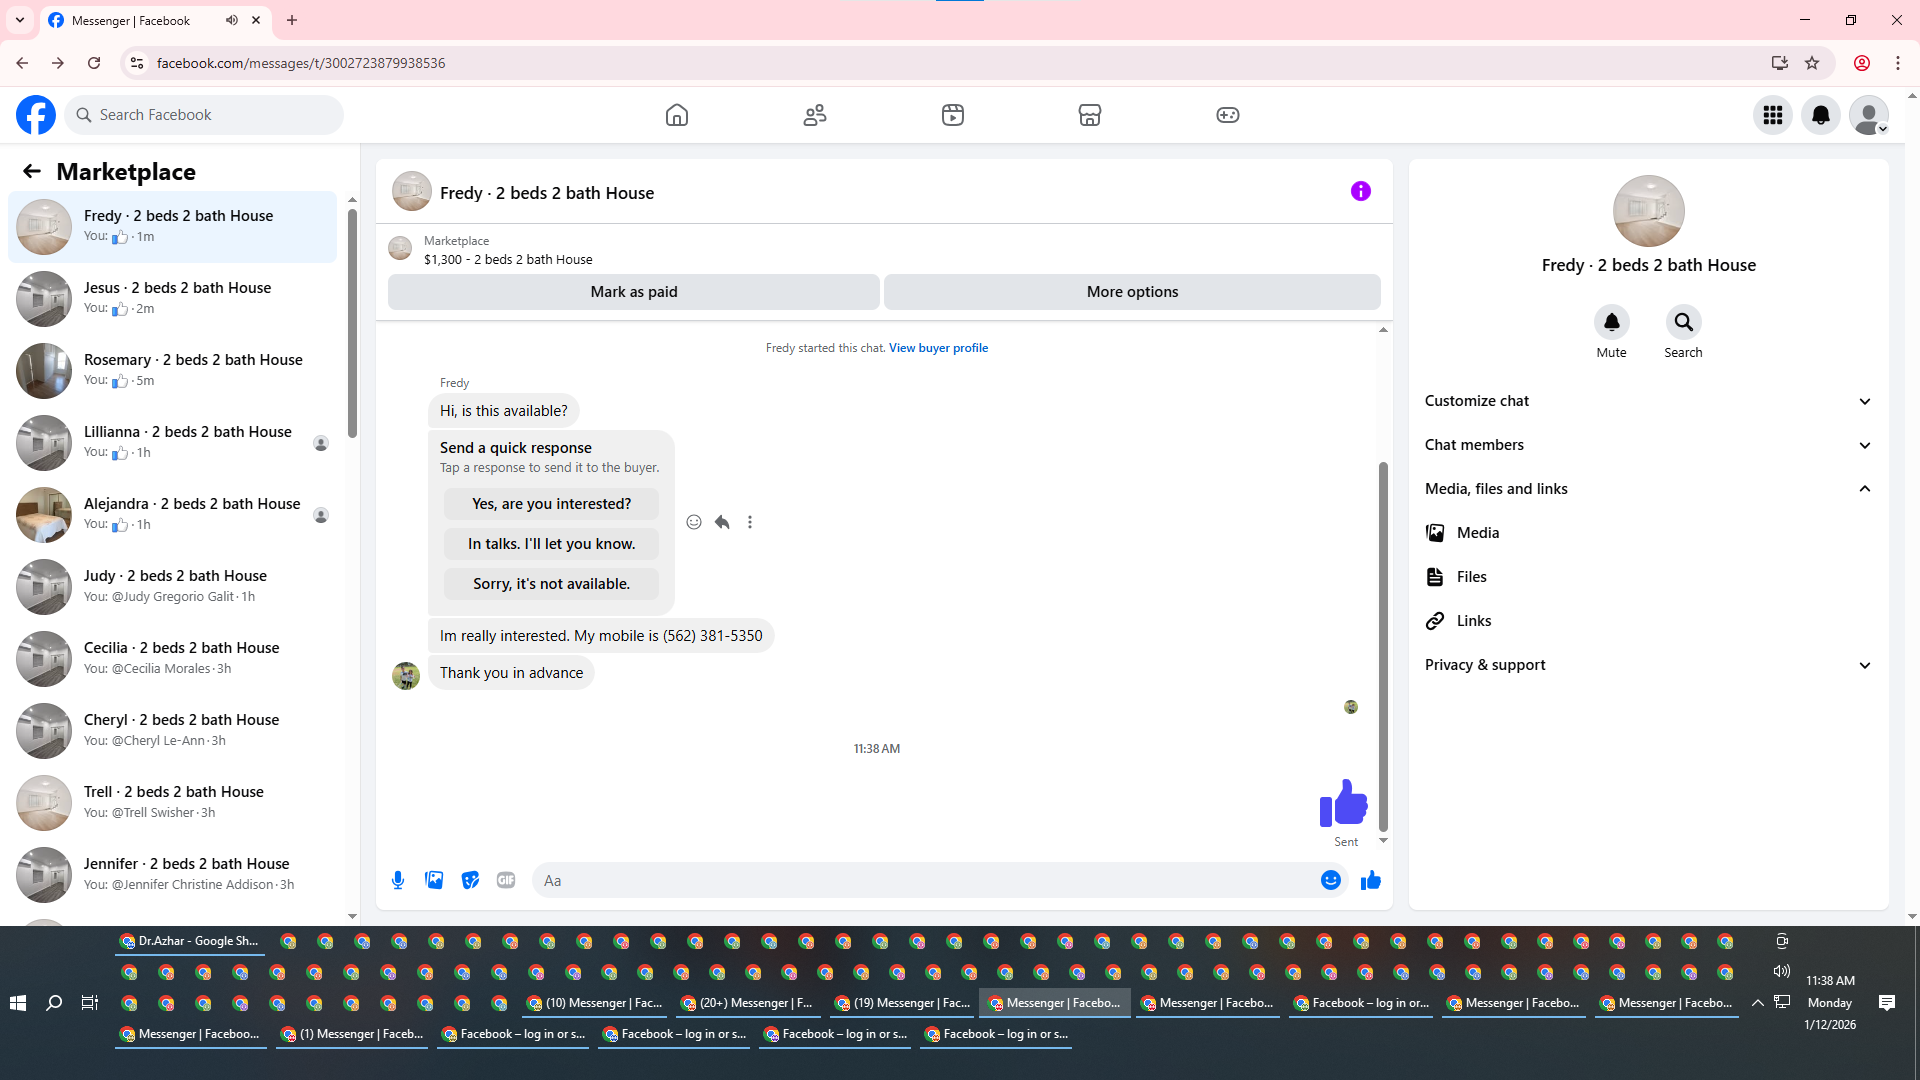Send a thumbs-up like from composer
1920x1080 pixels.
tap(1370, 880)
